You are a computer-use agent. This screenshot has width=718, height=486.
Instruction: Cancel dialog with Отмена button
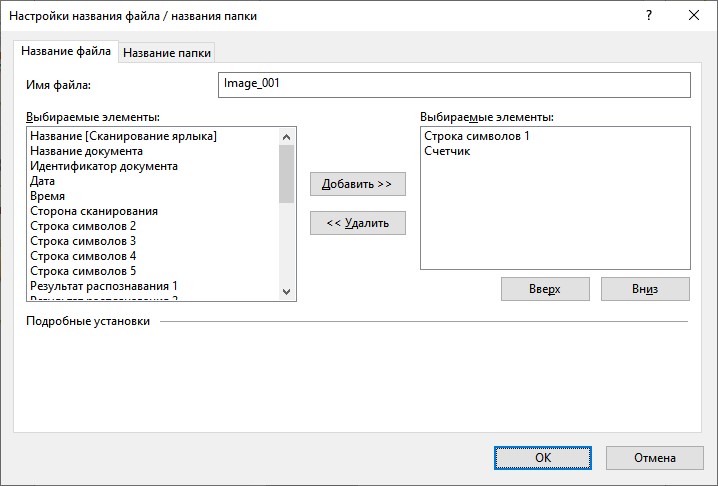coord(655,458)
